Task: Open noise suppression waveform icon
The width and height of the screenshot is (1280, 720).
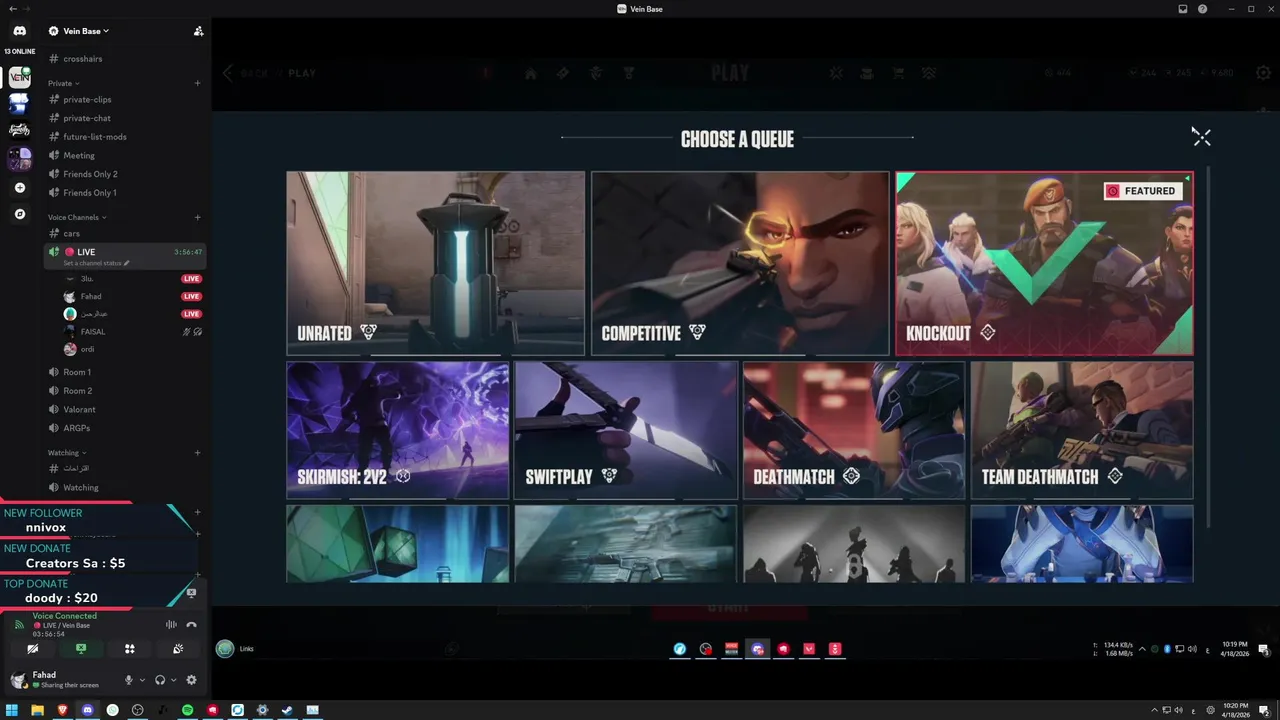Action: pos(171,624)
